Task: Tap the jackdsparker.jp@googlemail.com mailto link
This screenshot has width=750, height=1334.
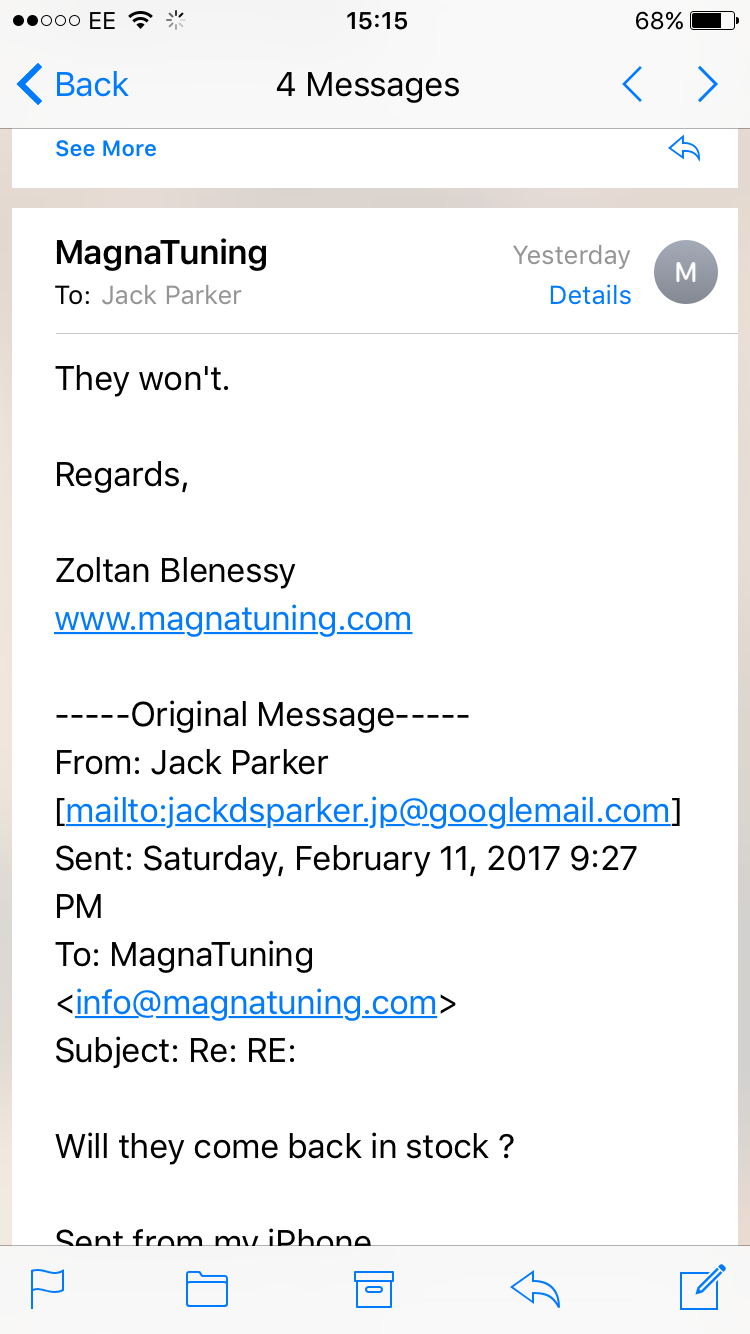Action: pos(367,811)
